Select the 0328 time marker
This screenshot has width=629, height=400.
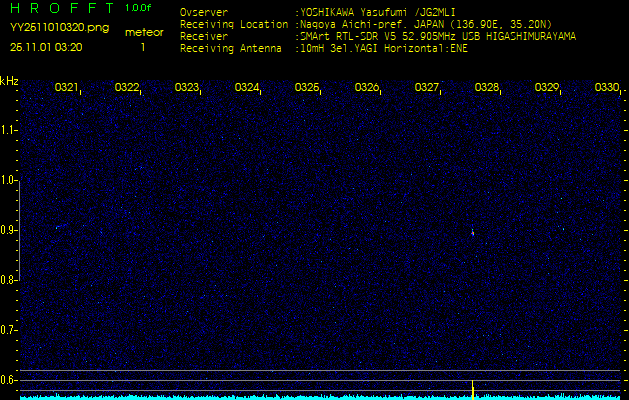click(x=487, y=88)
